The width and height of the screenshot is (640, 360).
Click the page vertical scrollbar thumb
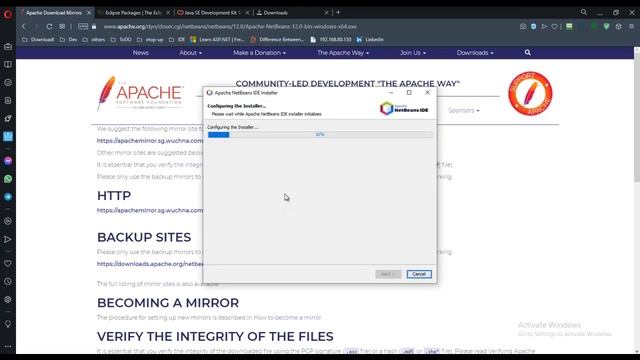point(636,118)
